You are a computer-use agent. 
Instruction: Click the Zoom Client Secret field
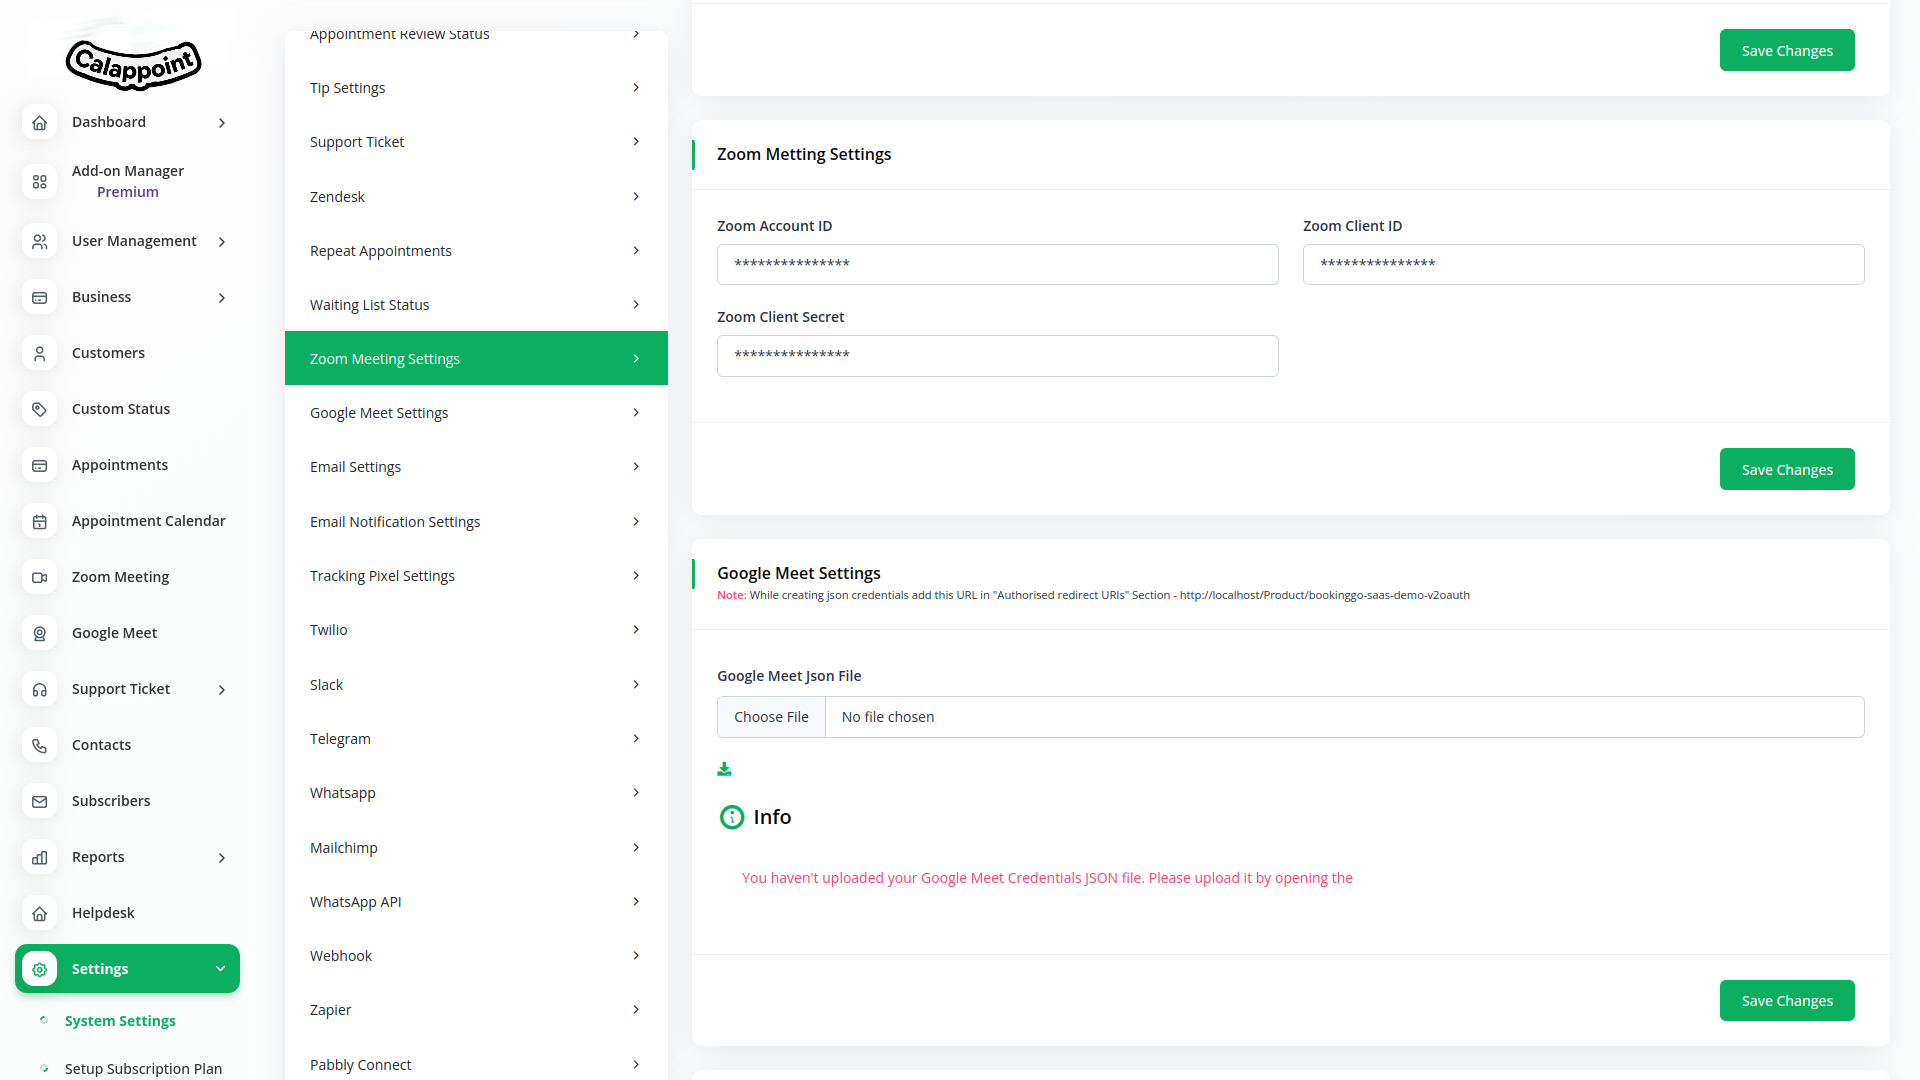997,356
